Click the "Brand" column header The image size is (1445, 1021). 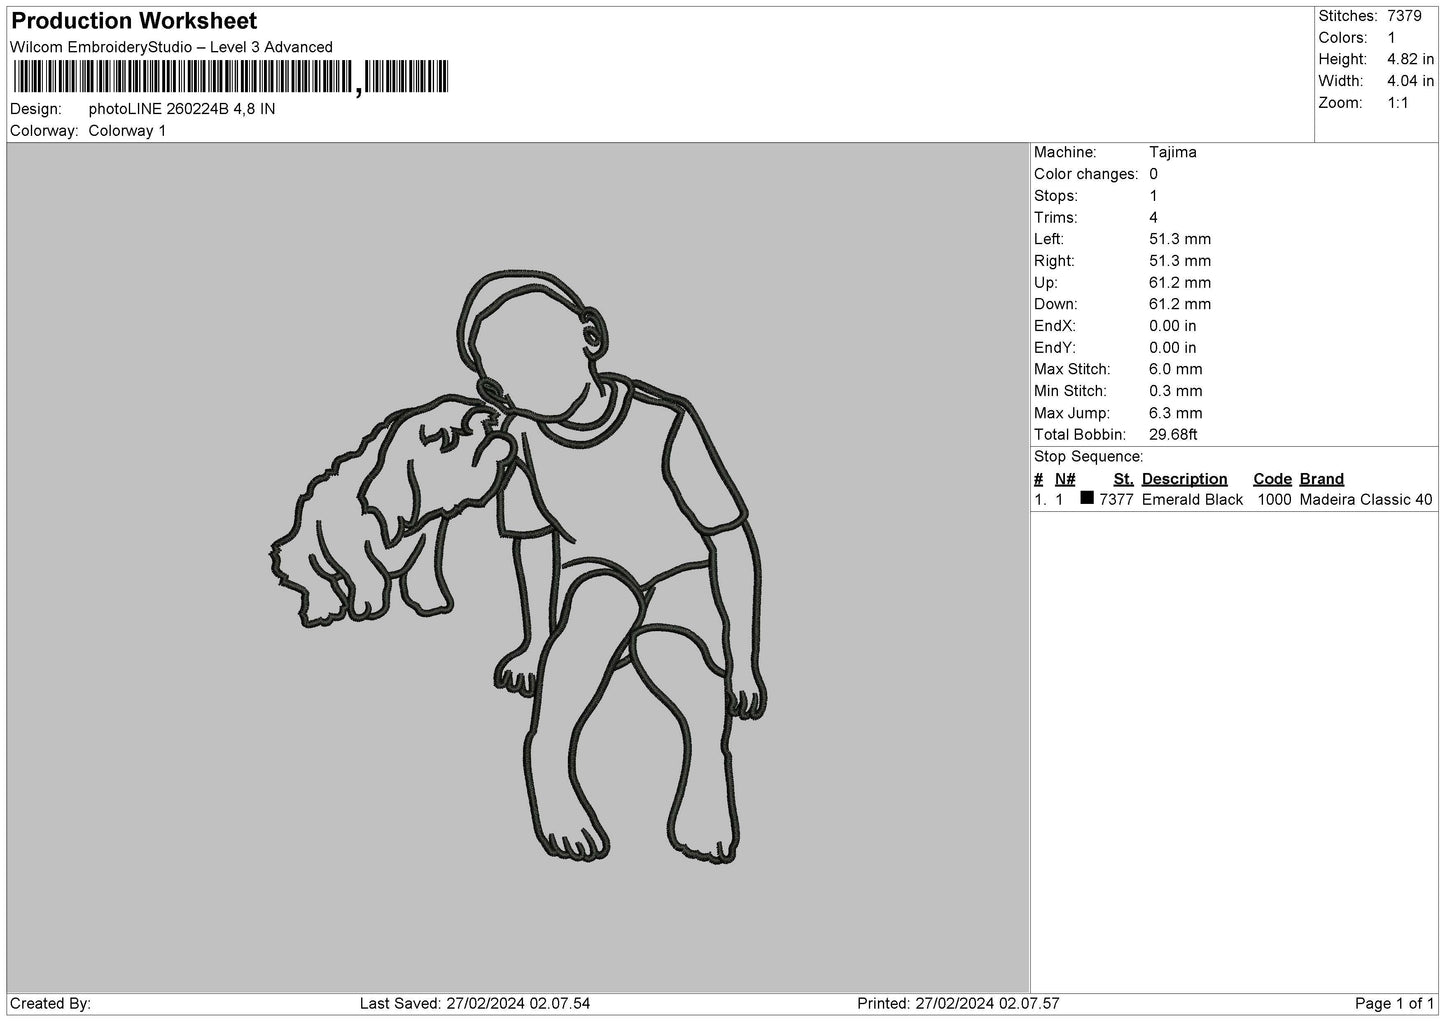pyautogui.click(x=1322, y=479)
